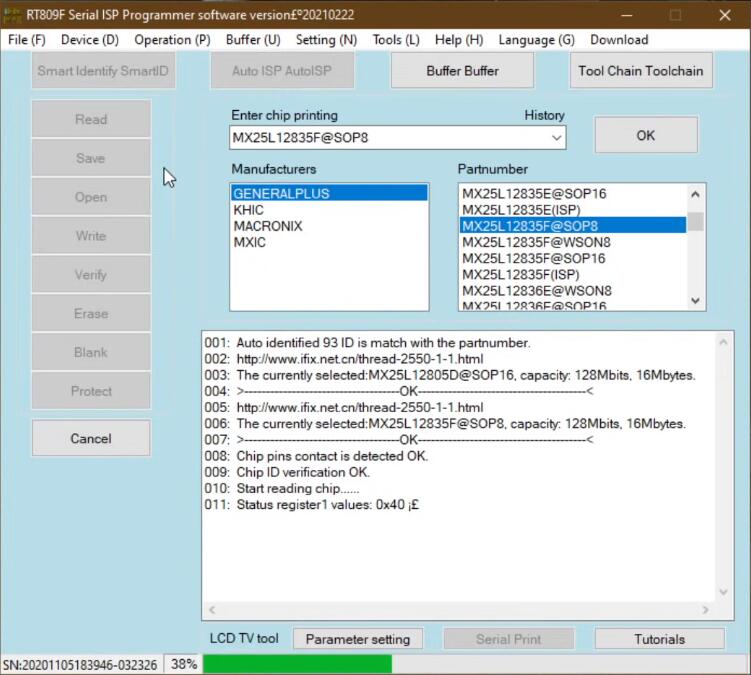Select MX25L12835F(ISP) part number

(573, 275)
